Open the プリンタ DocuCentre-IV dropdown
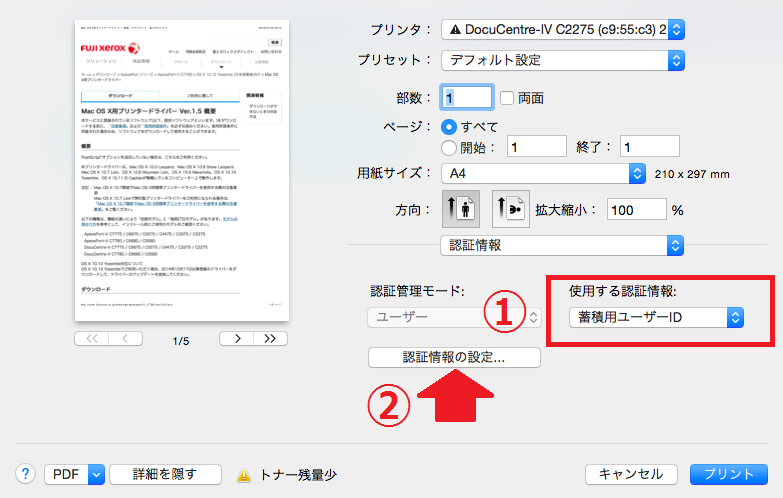The height and width of the screenshot is (498, 783). pyautogui.click(x=563, y=30)
